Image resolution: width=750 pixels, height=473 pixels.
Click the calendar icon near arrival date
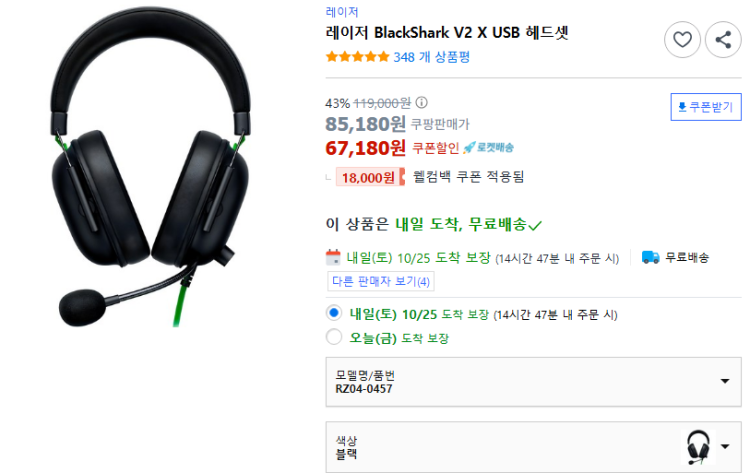coord(333,257)
